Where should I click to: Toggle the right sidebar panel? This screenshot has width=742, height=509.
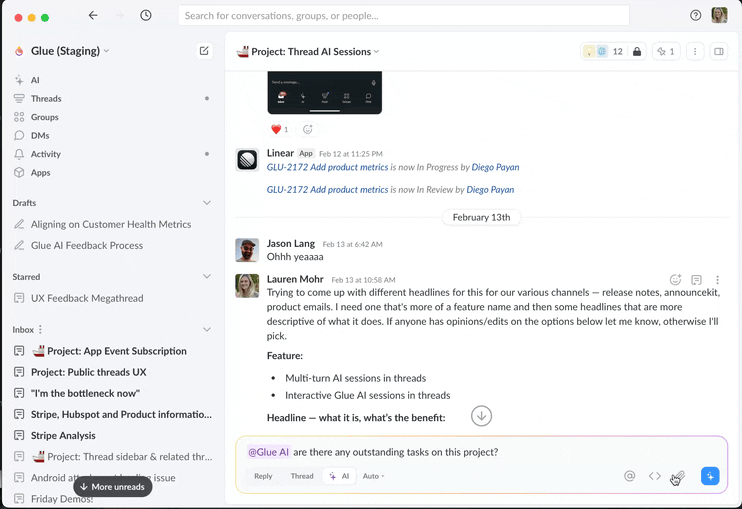(718, 52)
